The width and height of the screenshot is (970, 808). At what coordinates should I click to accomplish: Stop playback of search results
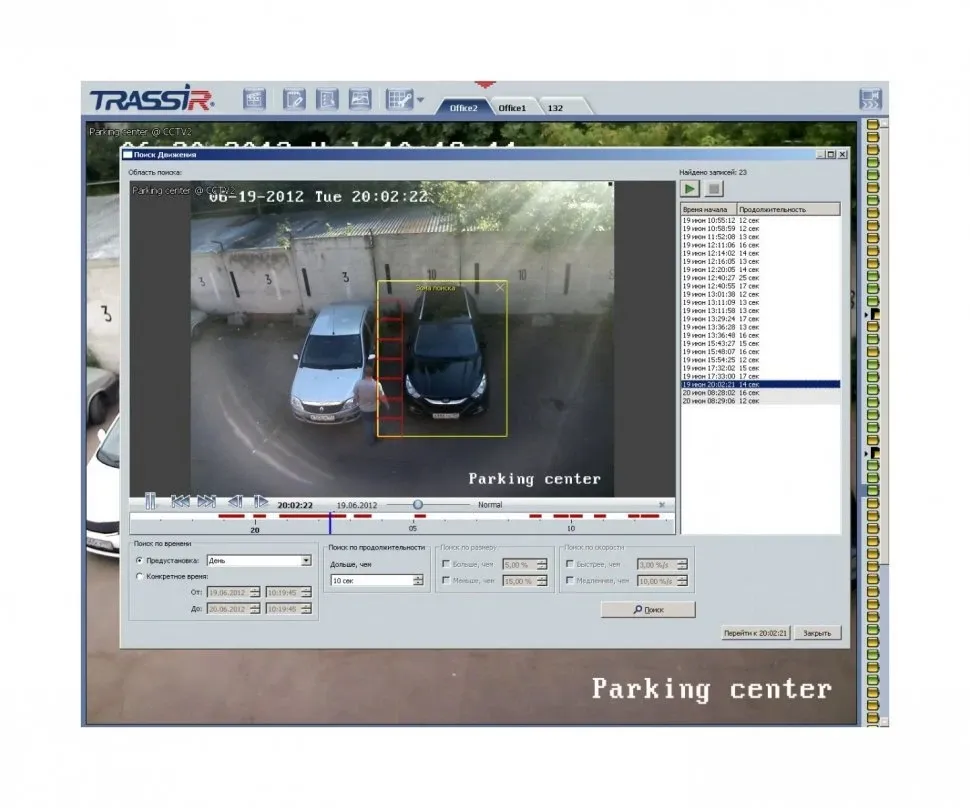(x=714, y=189)
